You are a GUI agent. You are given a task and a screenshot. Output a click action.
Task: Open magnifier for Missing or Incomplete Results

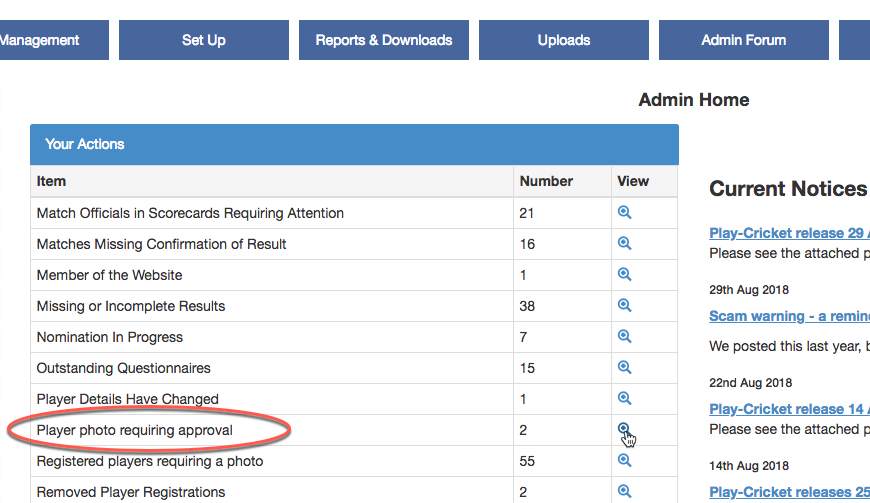tap(624, 306)
